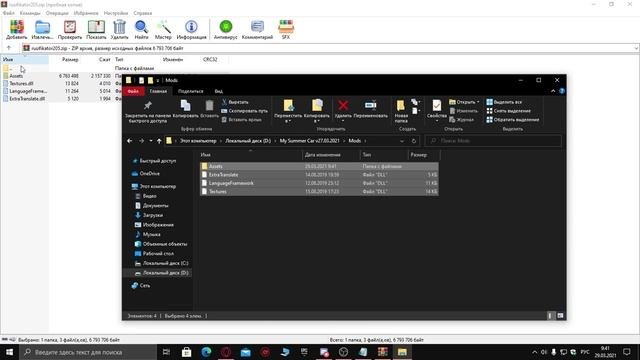
Task: Click Изменить (Edit) in Explorer ribbon
Action: tap(463, 111)
